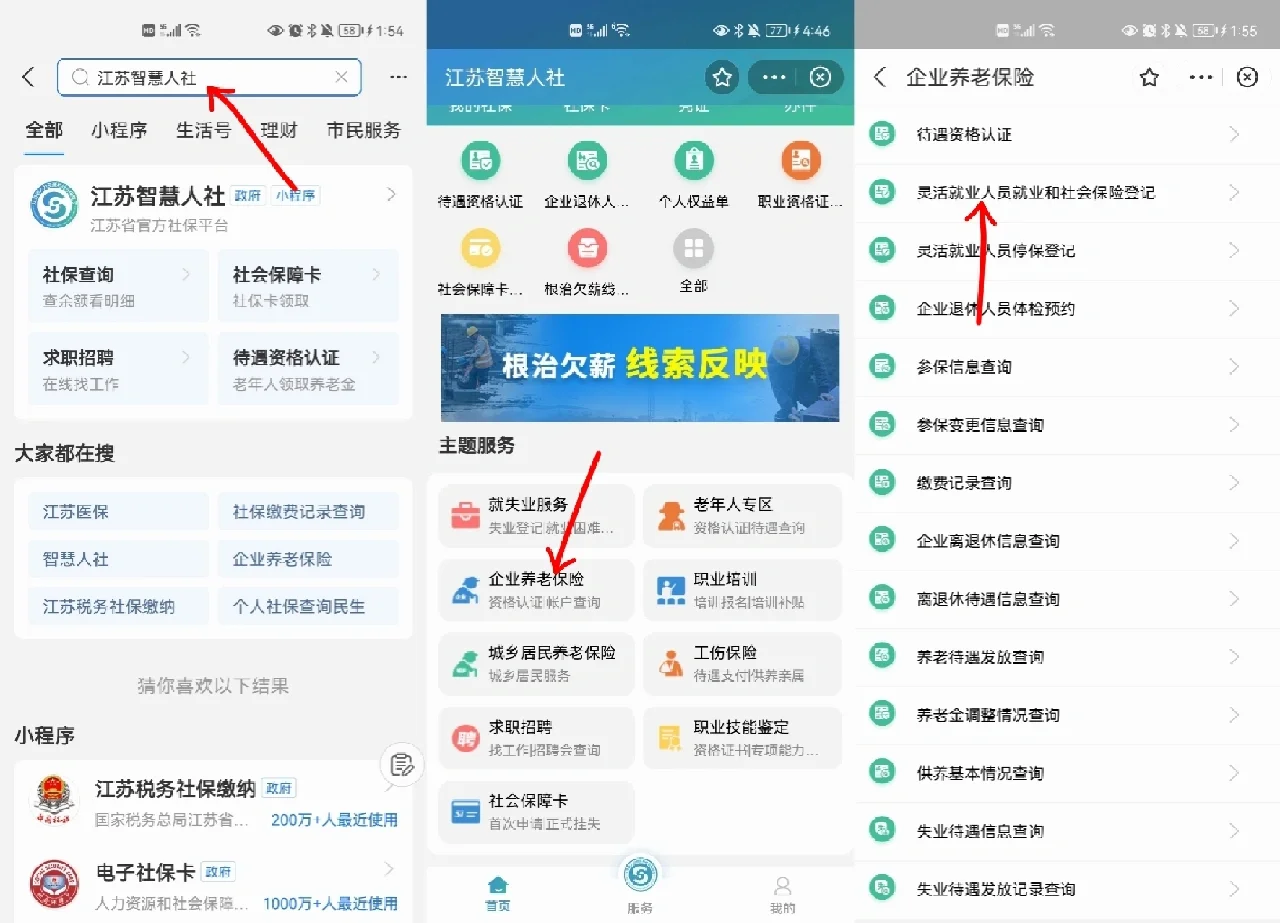Open the 电子社保卡 mini program icon
The image size is (1280, 923).
[x=53, y=884]
